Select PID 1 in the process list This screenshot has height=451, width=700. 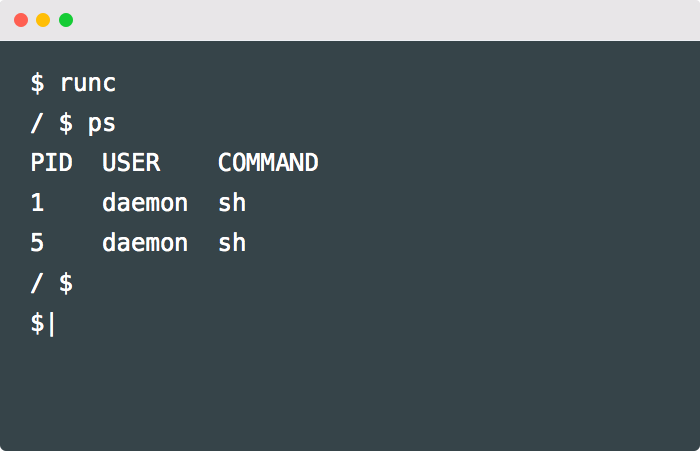coord(38,203)
